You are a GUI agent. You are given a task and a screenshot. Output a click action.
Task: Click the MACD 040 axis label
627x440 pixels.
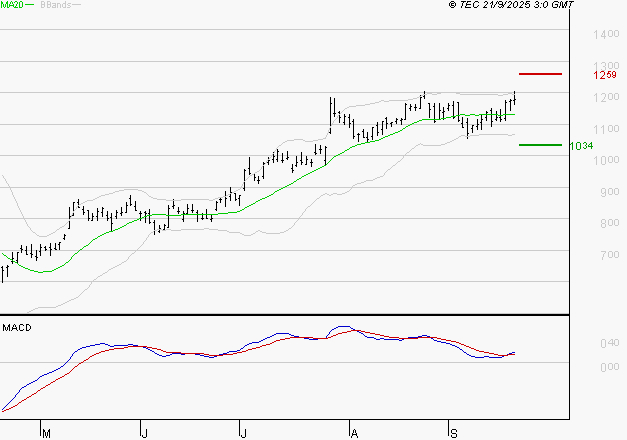coord(610,343)
